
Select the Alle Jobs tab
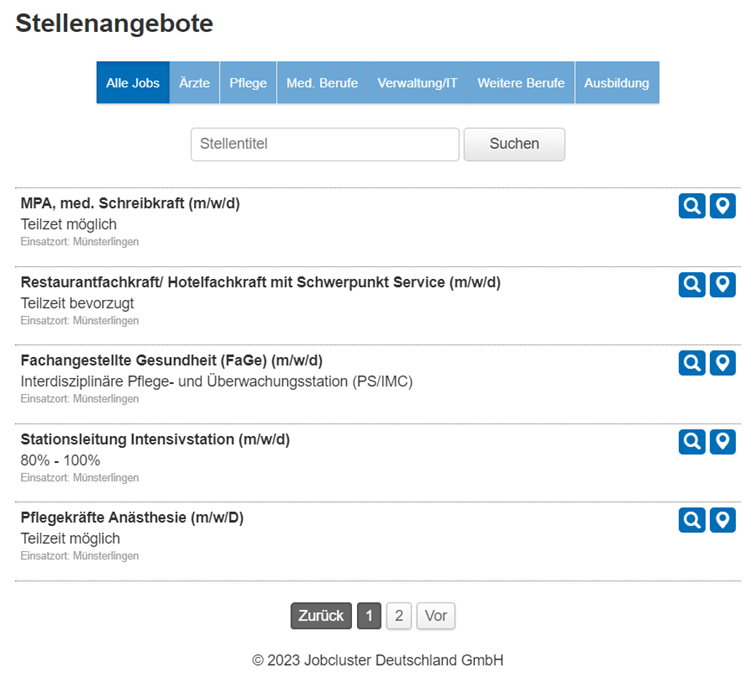pos(133,83)
